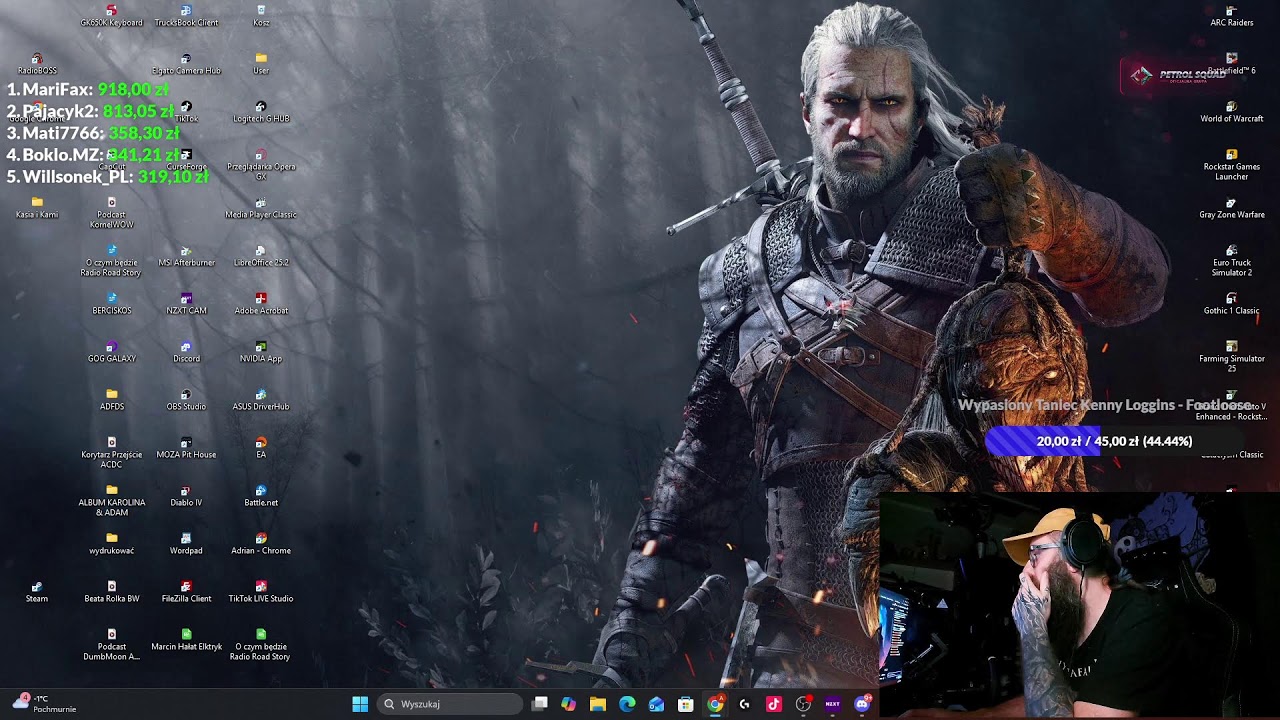
Task: Open the Kasia i Kami folder
Action: click(x=37, y=208)
